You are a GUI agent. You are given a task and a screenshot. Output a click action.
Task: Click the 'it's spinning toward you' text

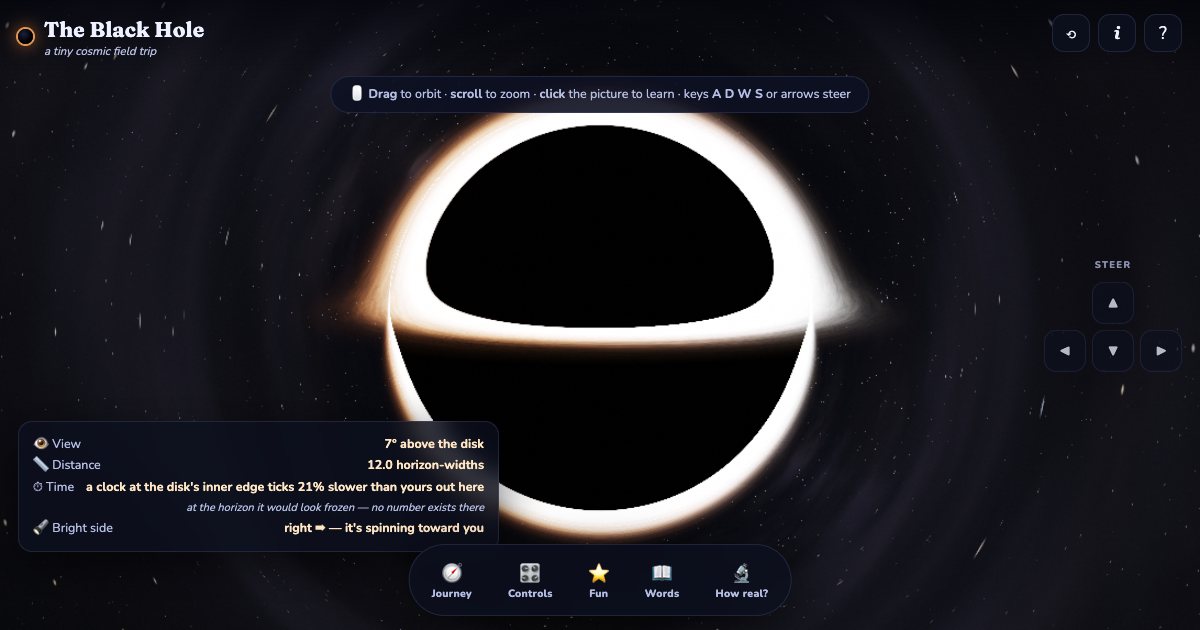tap(414, 528)
